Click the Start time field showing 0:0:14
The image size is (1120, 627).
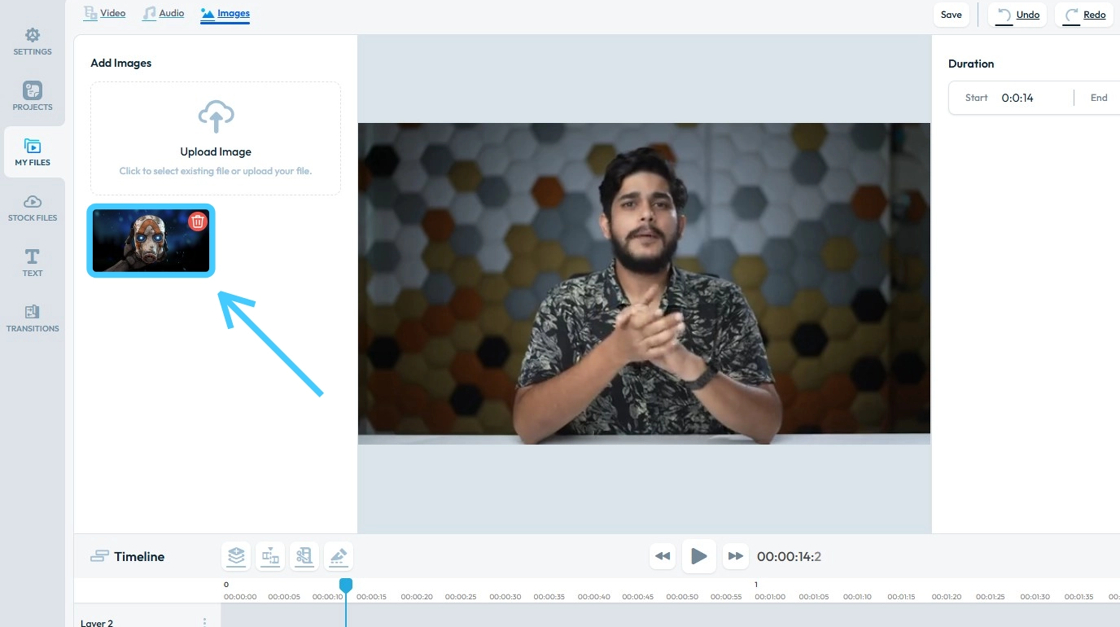1017,98
